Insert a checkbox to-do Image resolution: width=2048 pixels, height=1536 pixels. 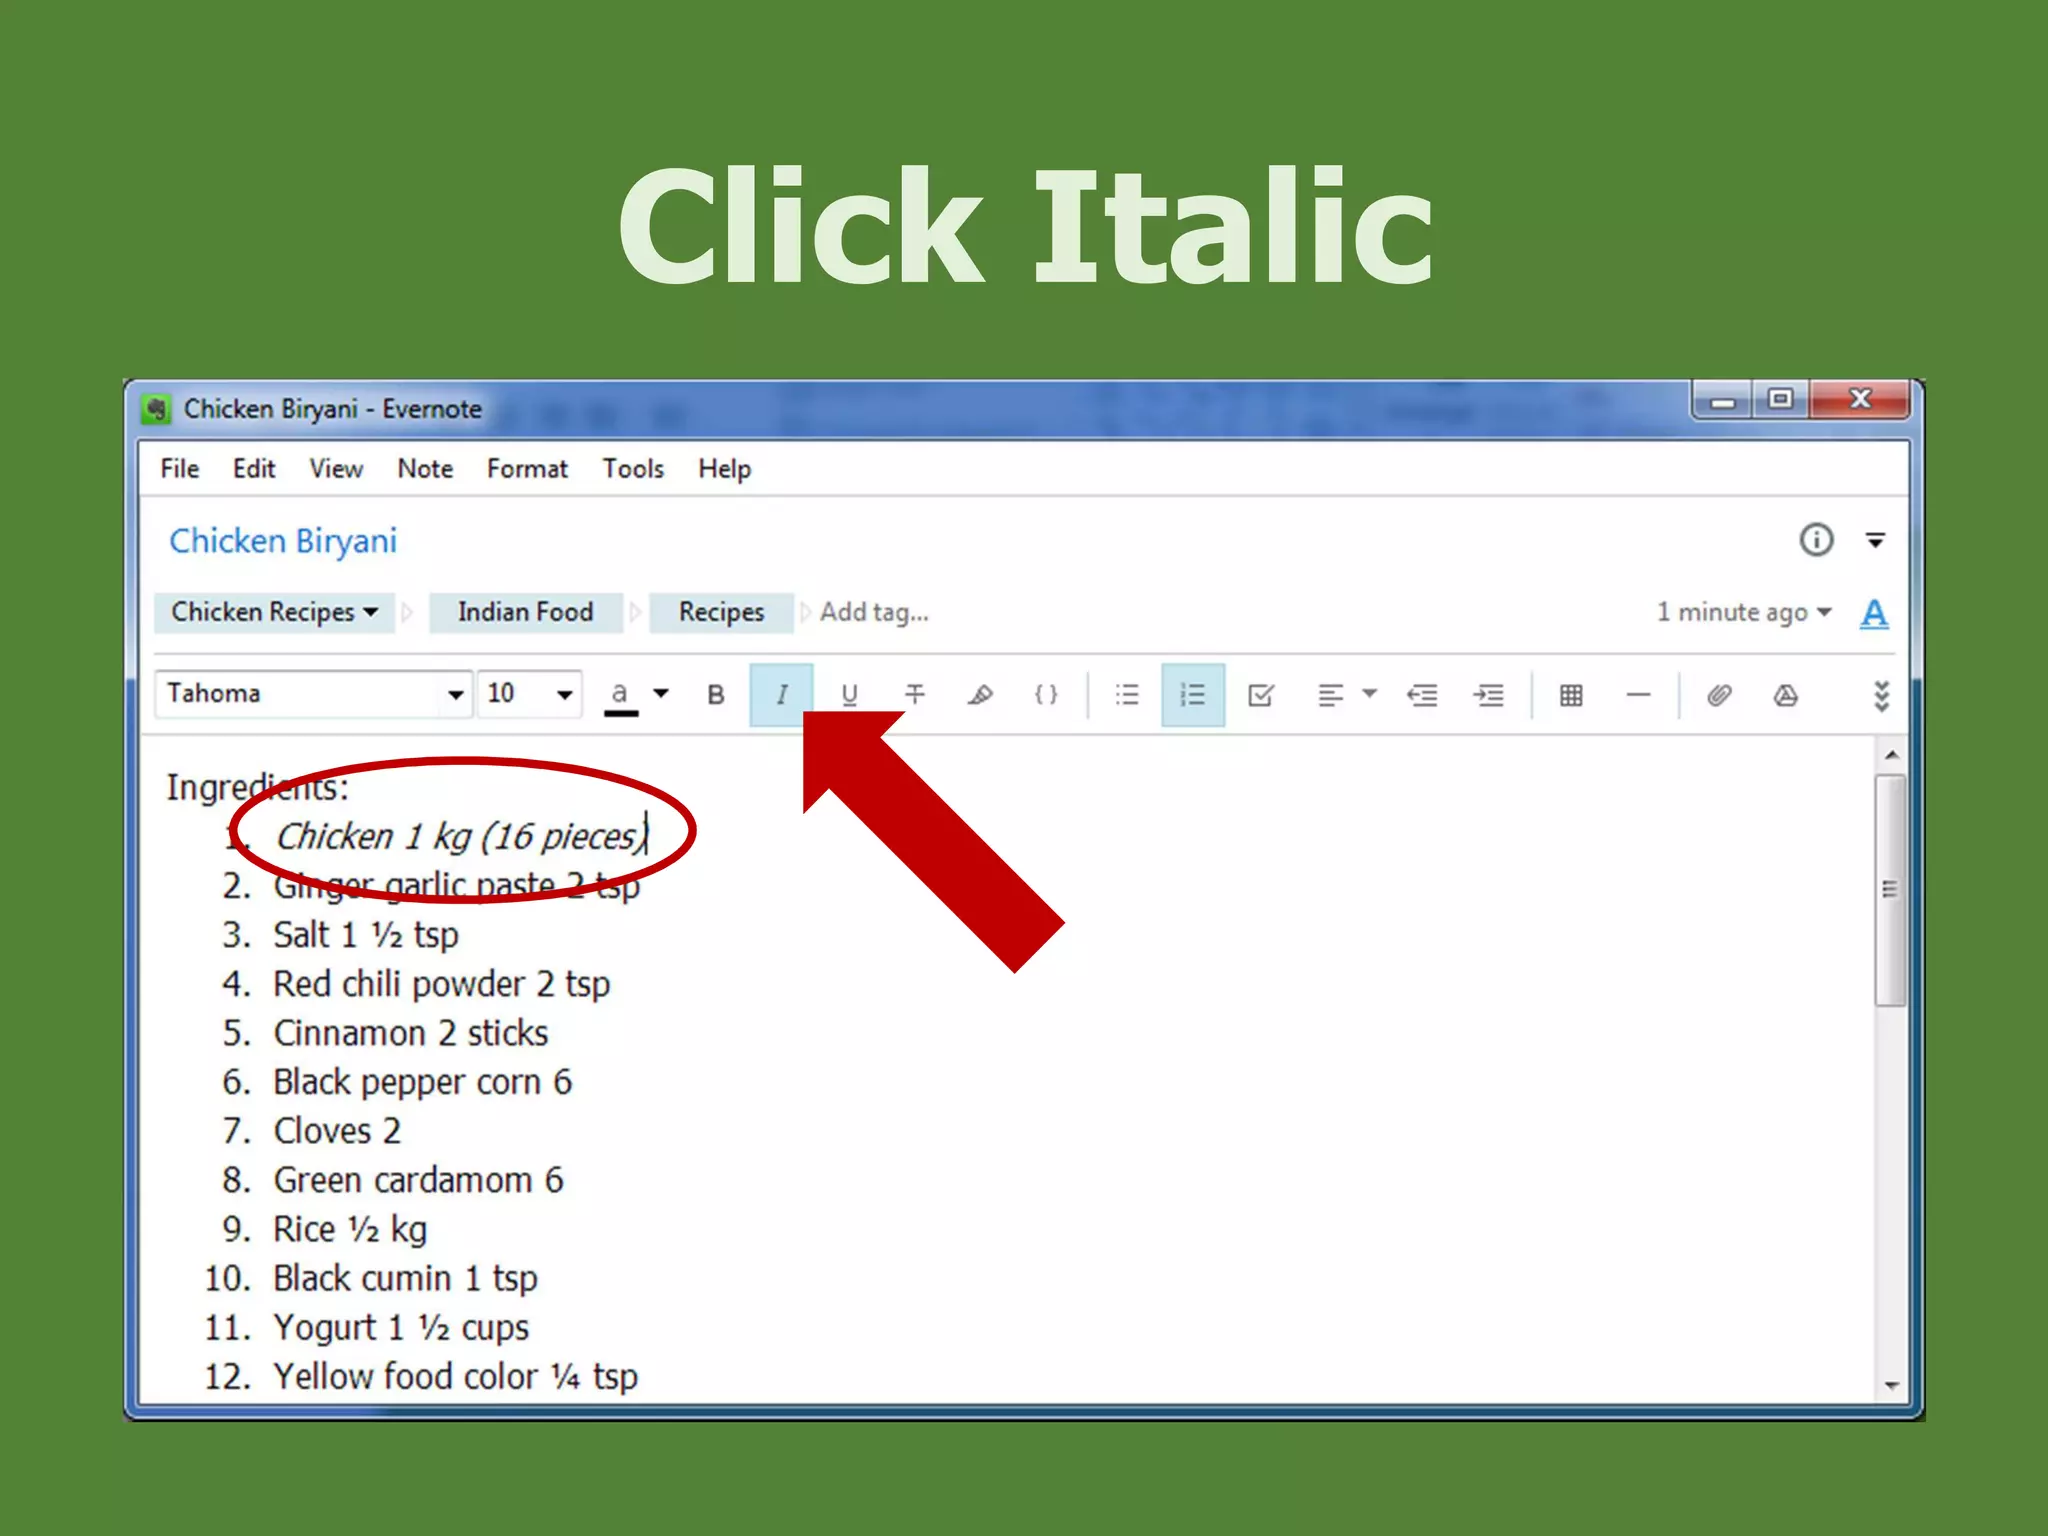[1261, 695]
